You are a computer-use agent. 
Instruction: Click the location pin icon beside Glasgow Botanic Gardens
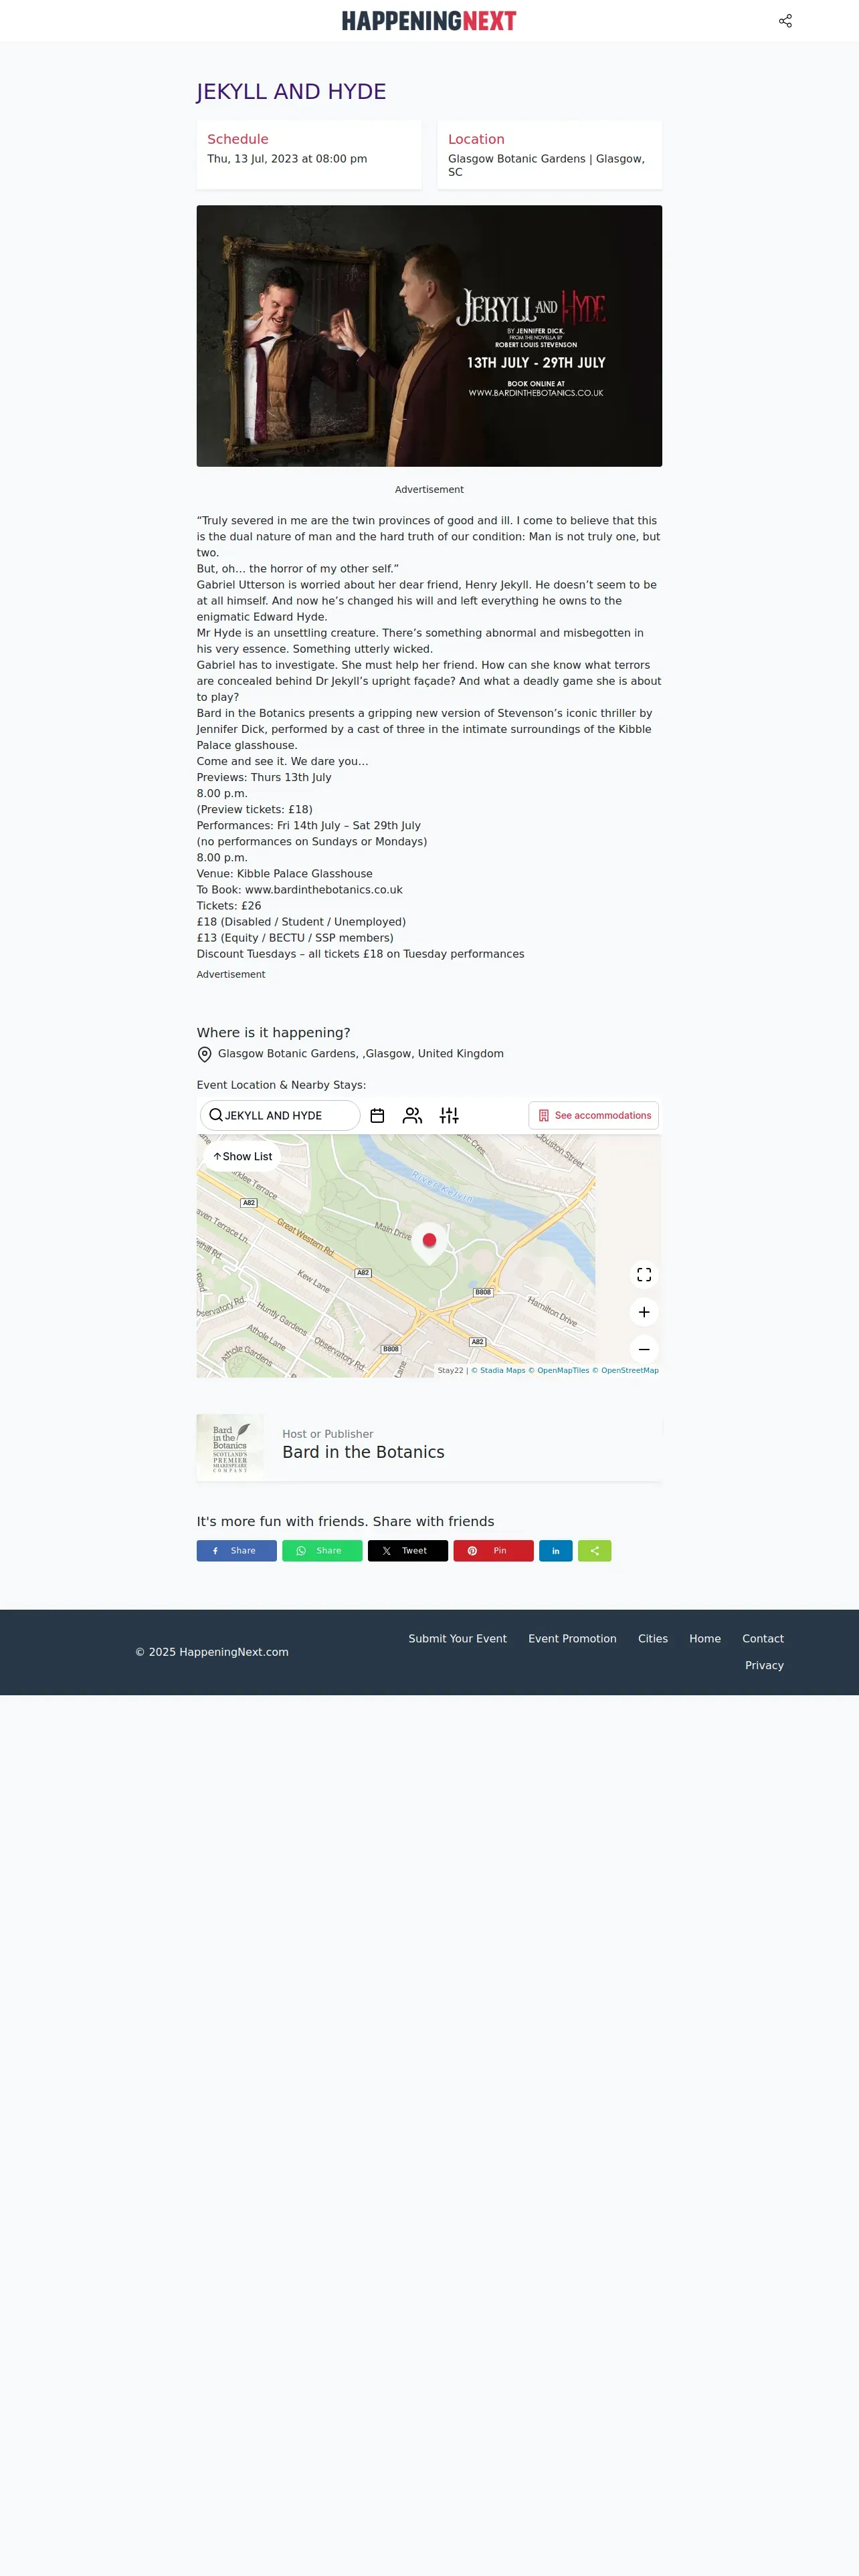pyautogui.click(x=205, y=1055)
